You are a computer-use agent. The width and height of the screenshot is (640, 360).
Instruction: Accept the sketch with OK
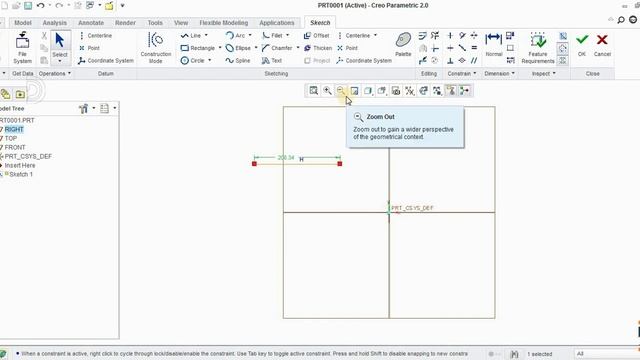click(582, 45)
